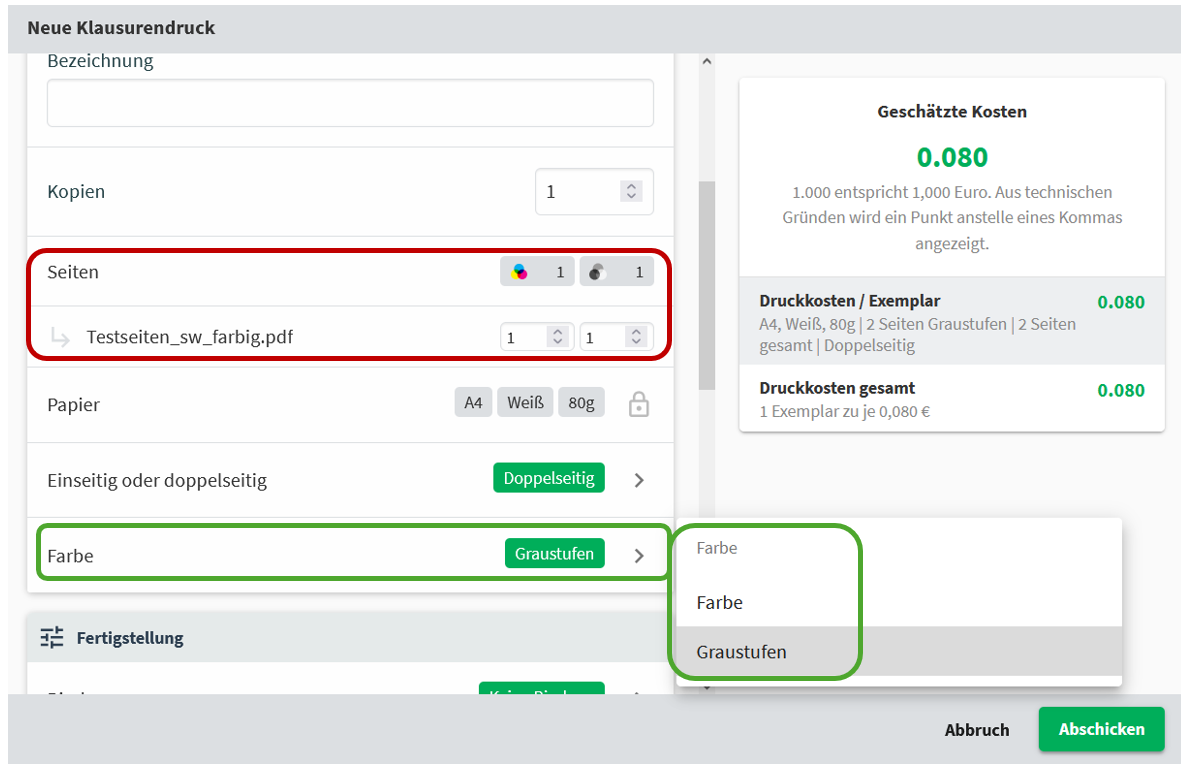Cancel with the Abbruch button
Viewport: 1181px width, 778px height.
coord(976,730)
